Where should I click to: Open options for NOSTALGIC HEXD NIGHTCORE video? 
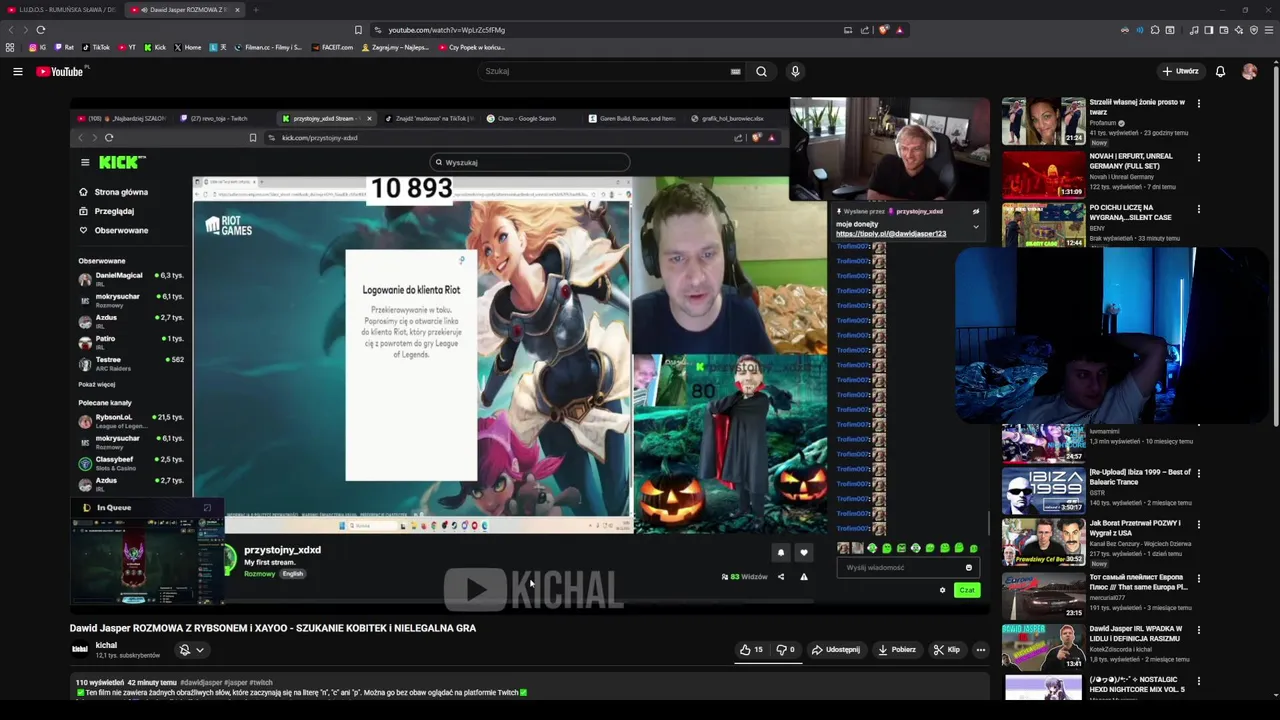point(1198,681)
